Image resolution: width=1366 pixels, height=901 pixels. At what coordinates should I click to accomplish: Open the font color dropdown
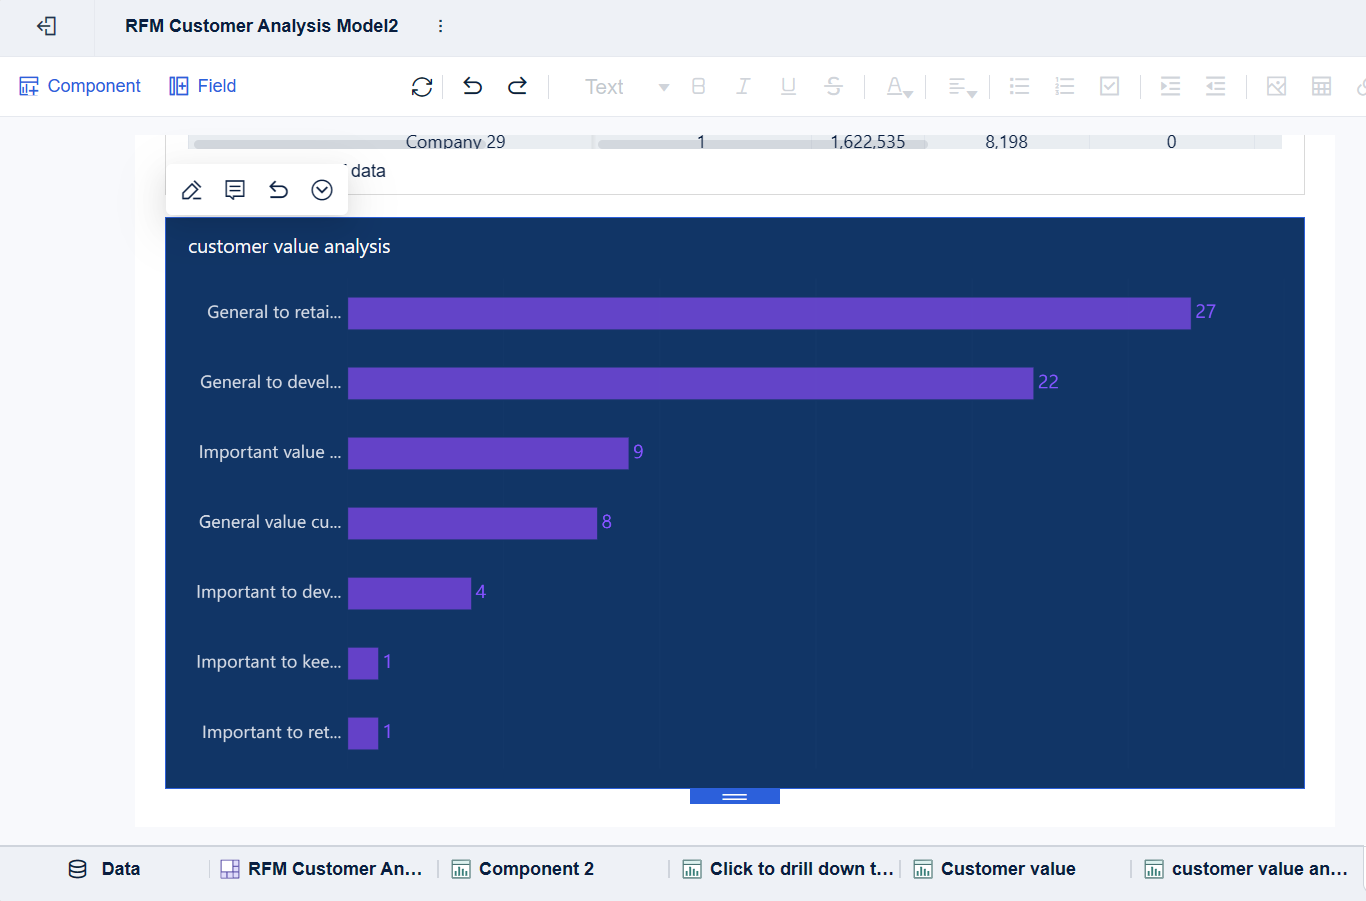pyautogui.click(x=899, y=87)
